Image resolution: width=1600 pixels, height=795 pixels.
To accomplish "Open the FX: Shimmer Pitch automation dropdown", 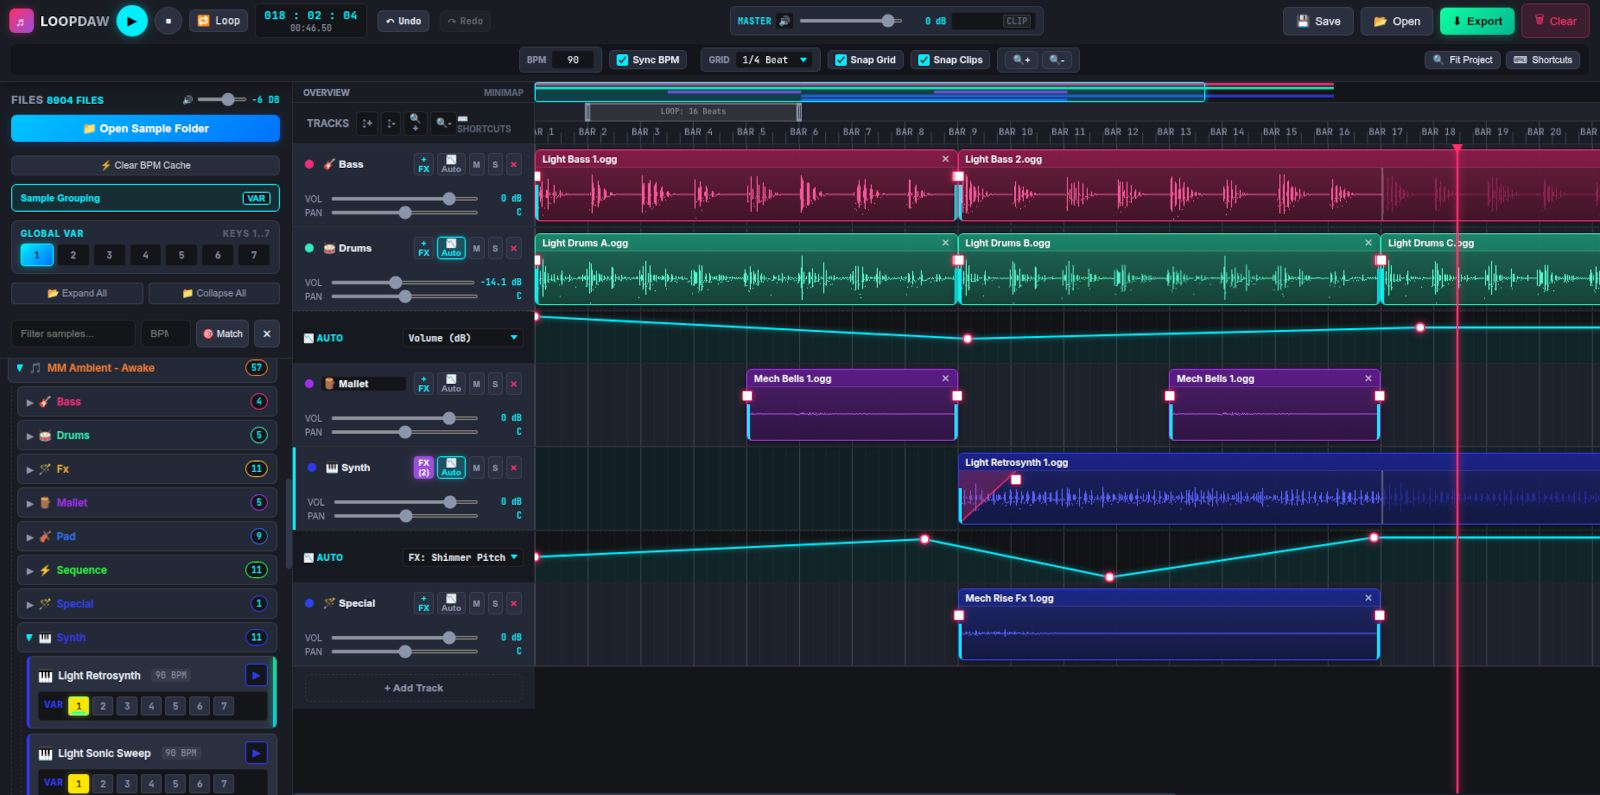I will (x=463, y=557).
